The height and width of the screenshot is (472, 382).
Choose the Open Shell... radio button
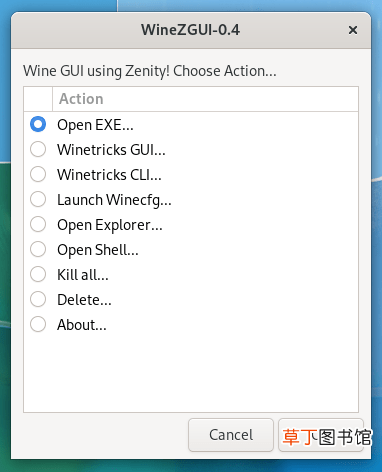tap(38, 249)
